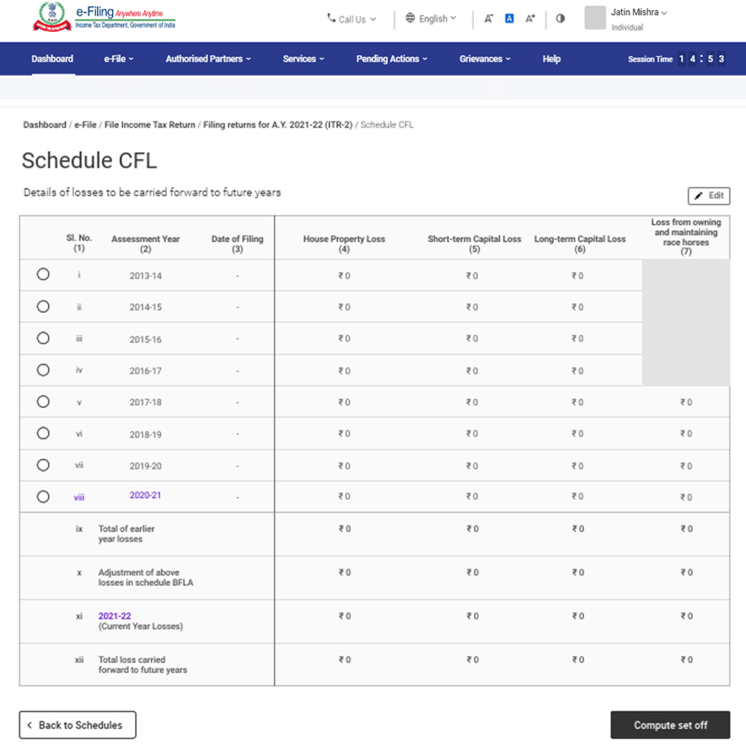Click the e-Filing portal logo
The width and height of the screenshot is (746, 749).
coord(103,17)
